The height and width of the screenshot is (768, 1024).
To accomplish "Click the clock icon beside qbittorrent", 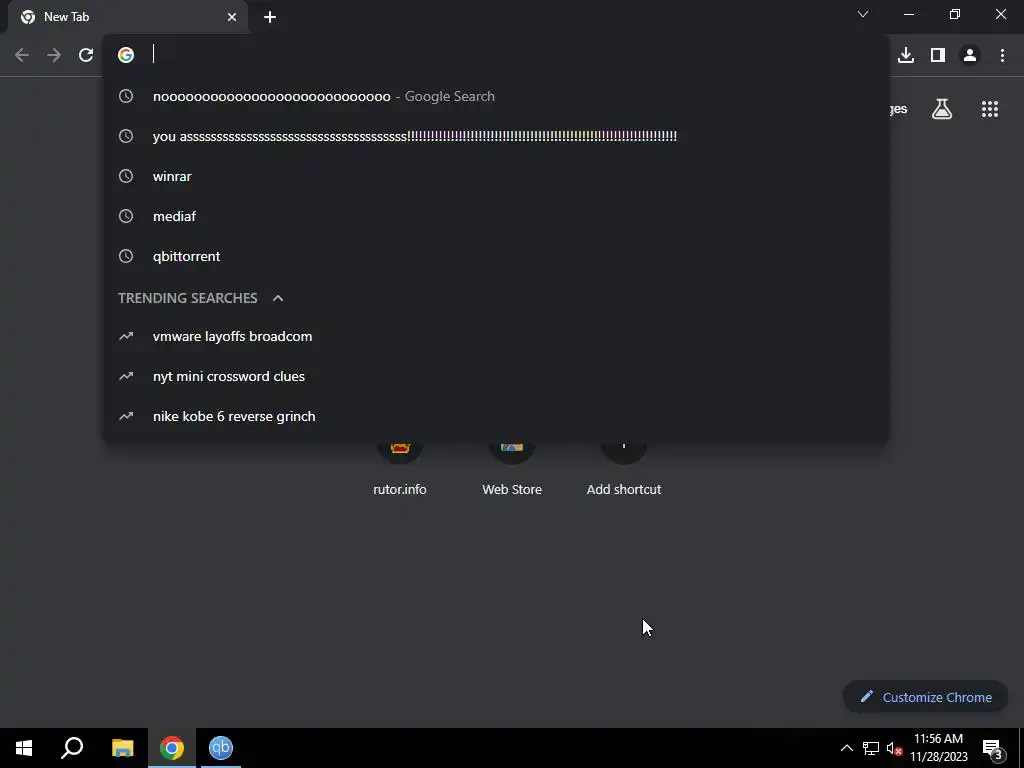I will click(x=126, y=256).
